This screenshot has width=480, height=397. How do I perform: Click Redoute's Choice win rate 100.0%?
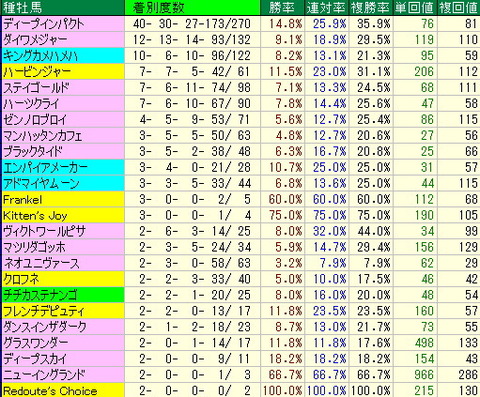pyautogui.click(x=283, y=391)
